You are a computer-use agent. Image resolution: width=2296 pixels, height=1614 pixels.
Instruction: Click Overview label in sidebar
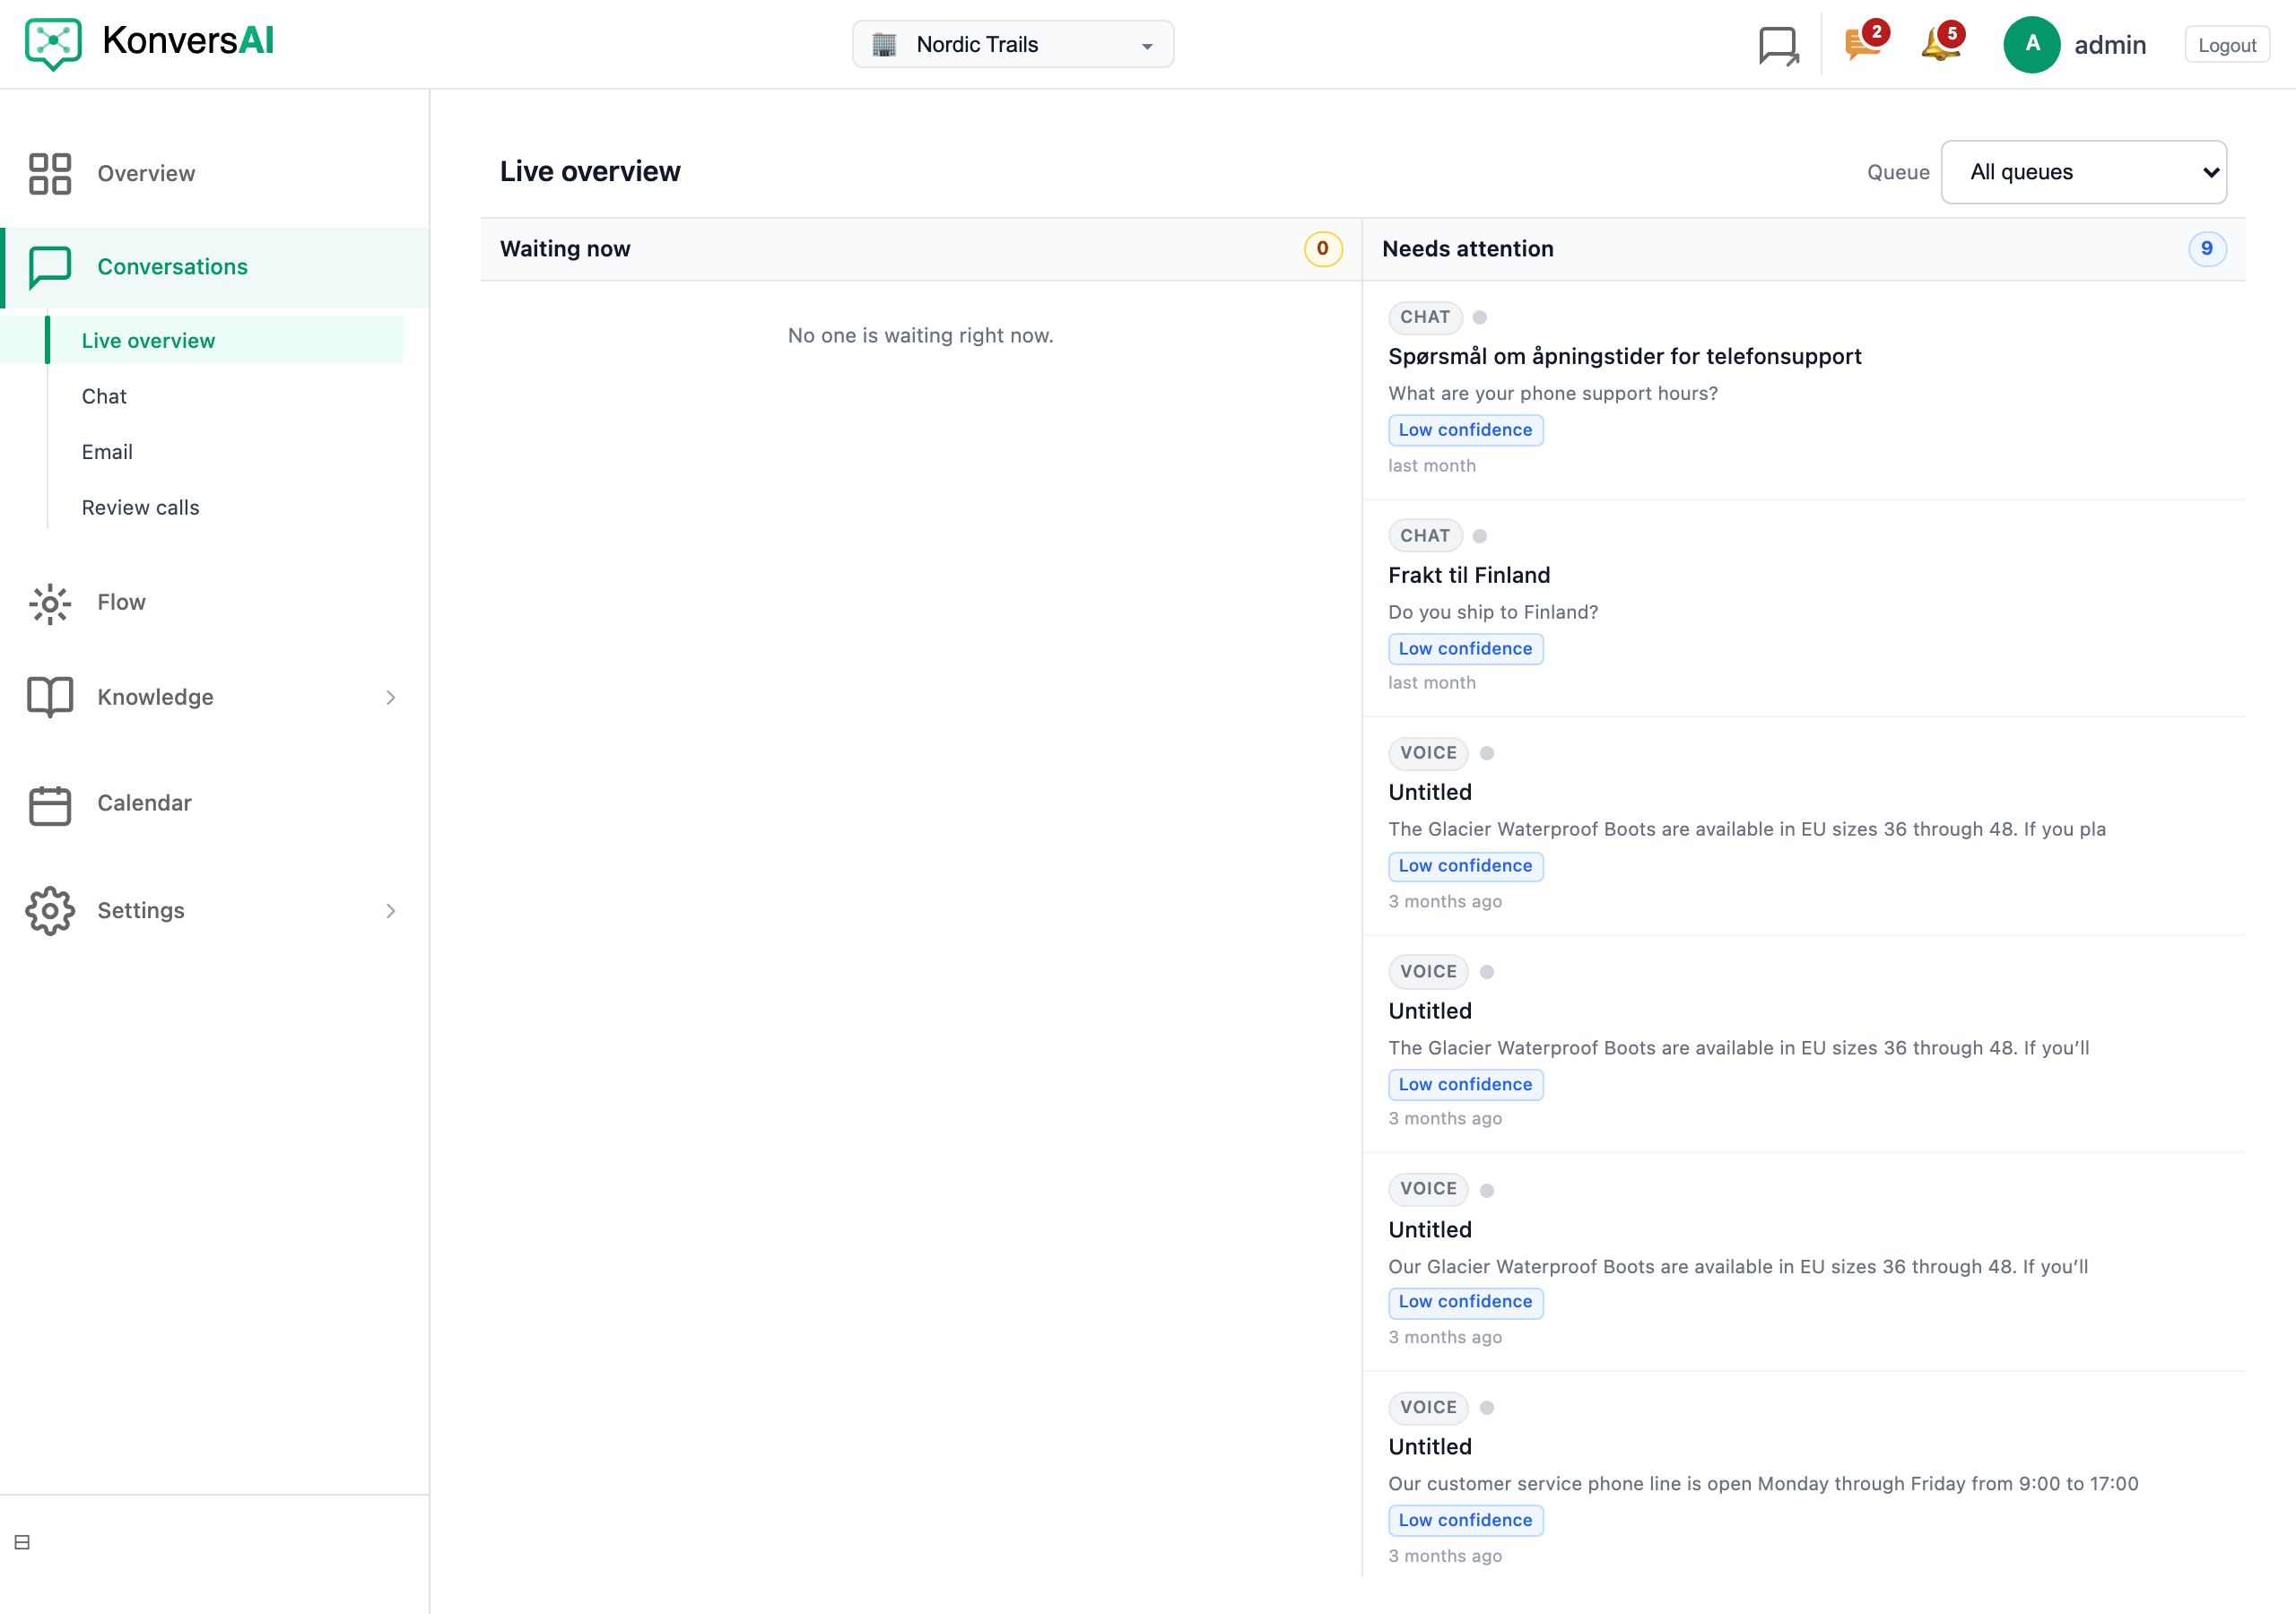tap(146, 173)
